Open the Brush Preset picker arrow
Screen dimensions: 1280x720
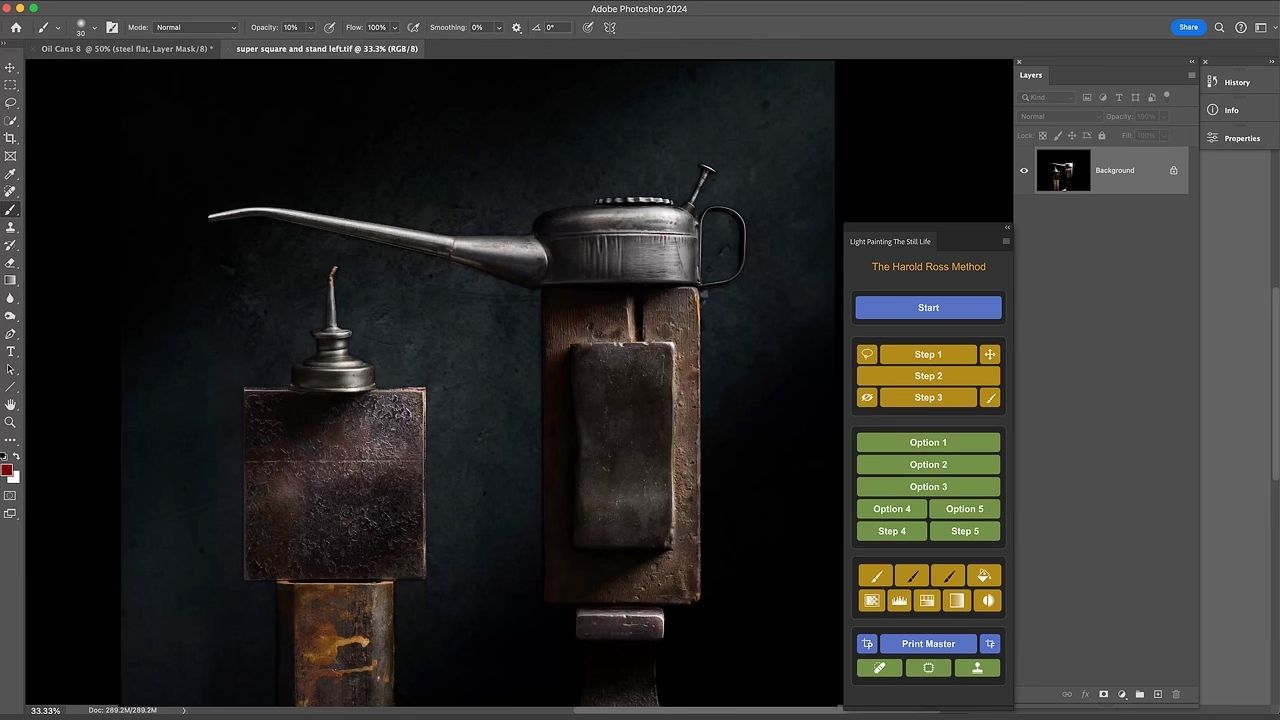coord(94,28)
